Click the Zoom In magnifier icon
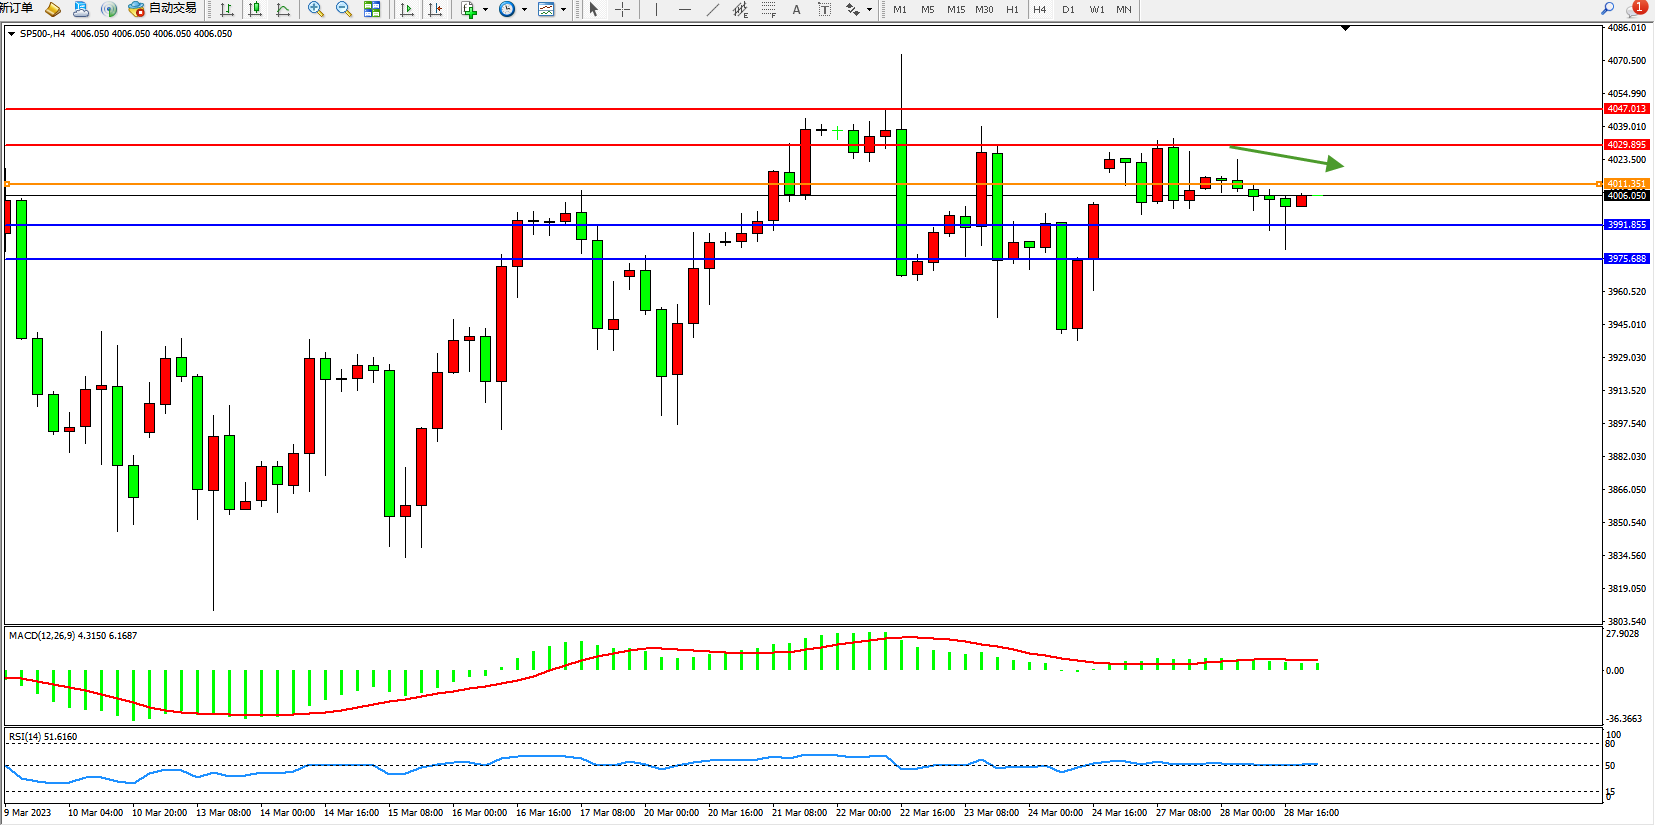The height and width of the screenshot is (826, 1655). 316,9
